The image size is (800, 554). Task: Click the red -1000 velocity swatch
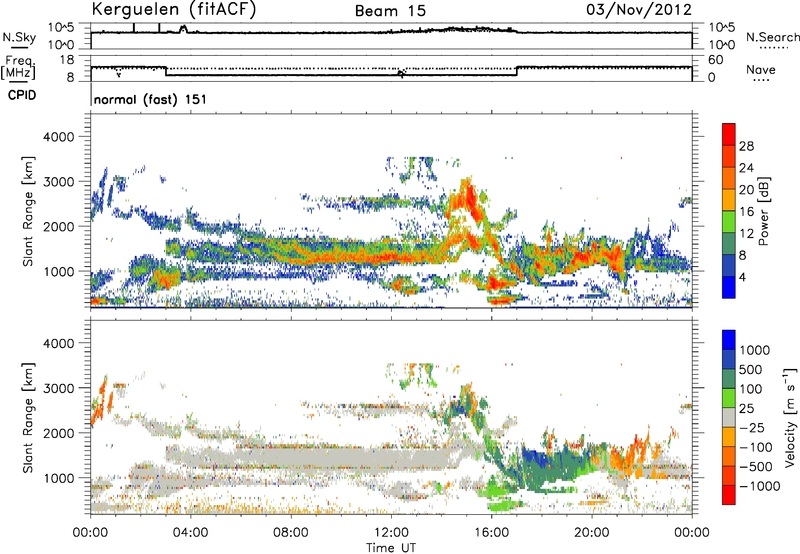(x=729, y=495)
